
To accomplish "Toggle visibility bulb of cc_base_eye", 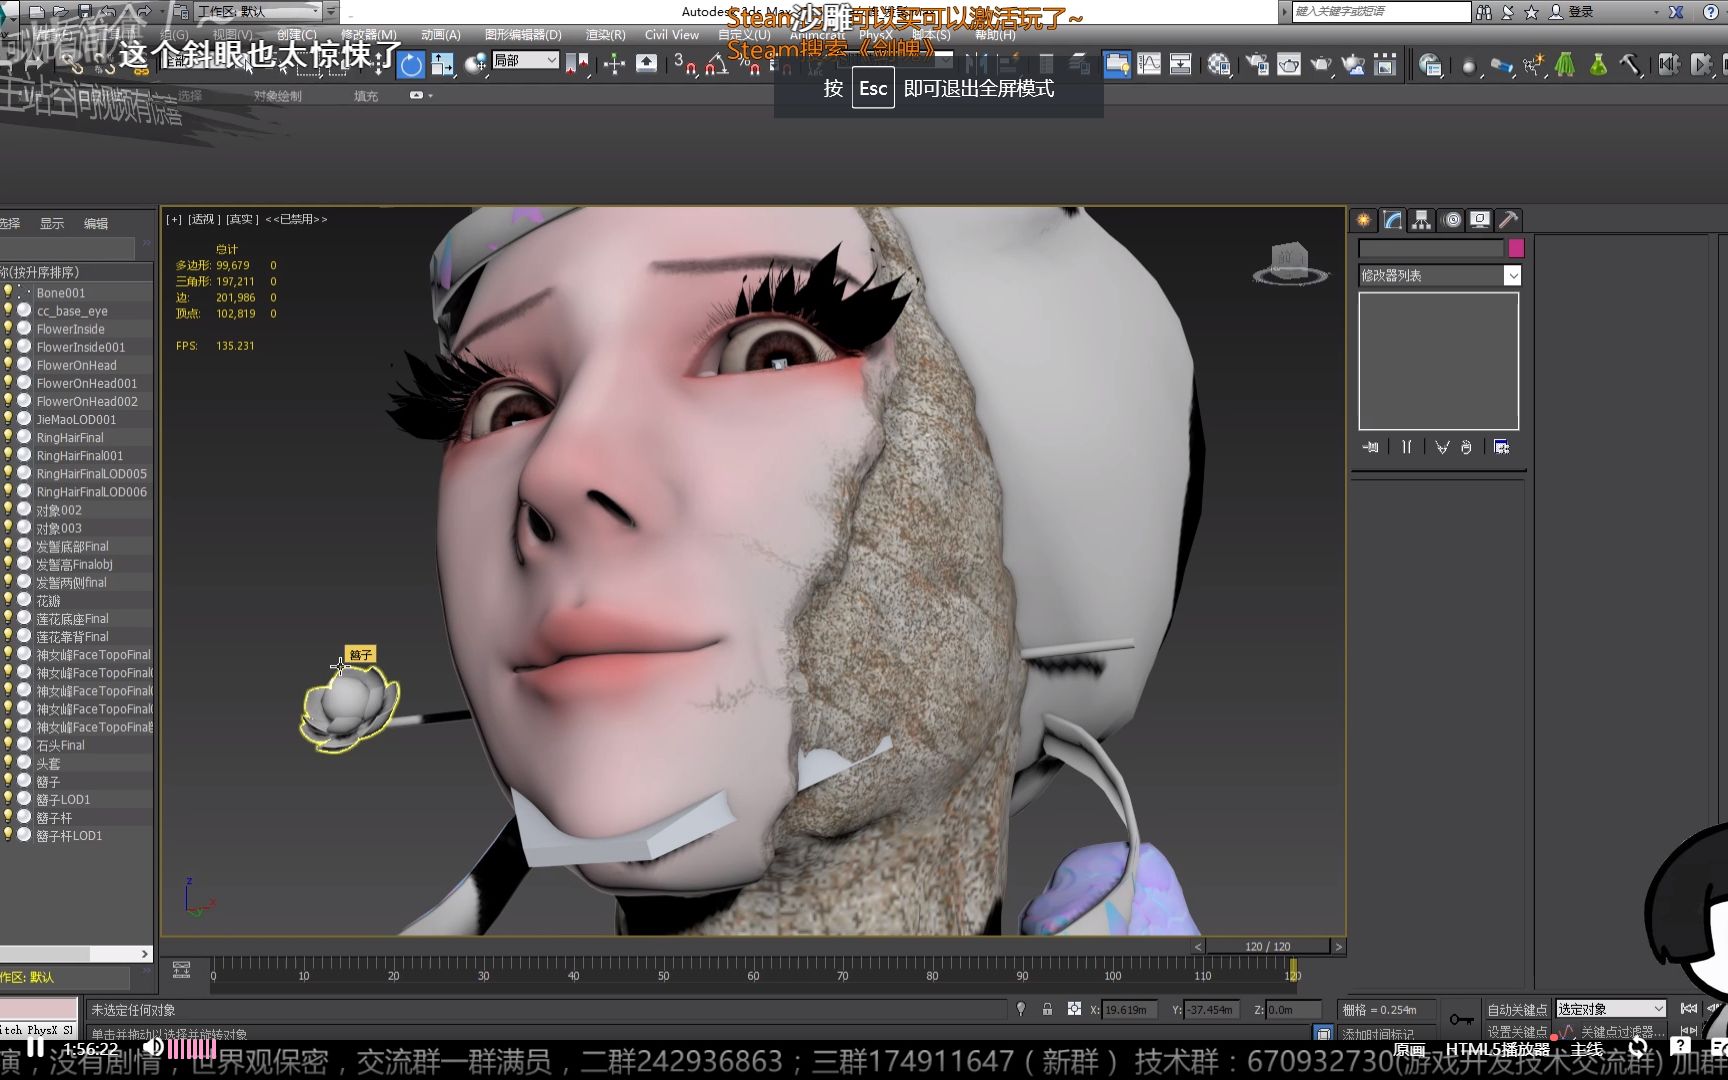I will click(8, 310).
